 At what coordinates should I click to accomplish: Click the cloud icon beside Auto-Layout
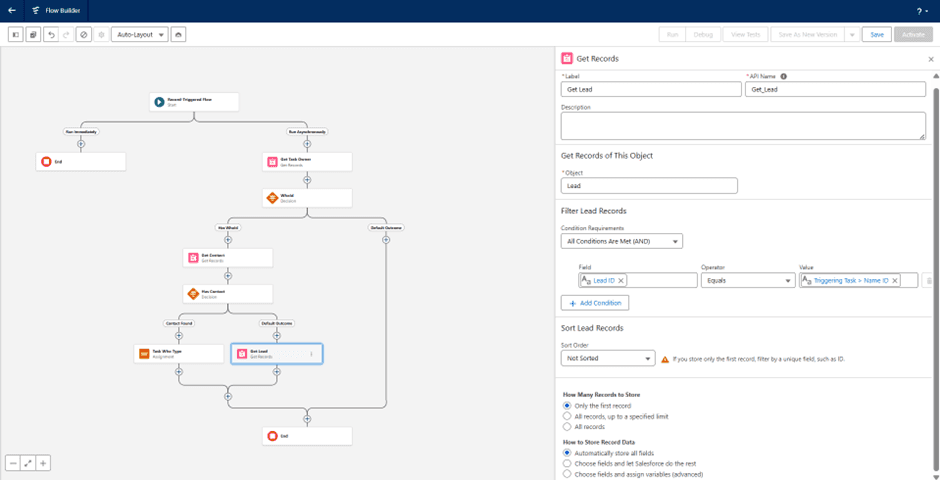pyautogui.click(x=178, y=35)
